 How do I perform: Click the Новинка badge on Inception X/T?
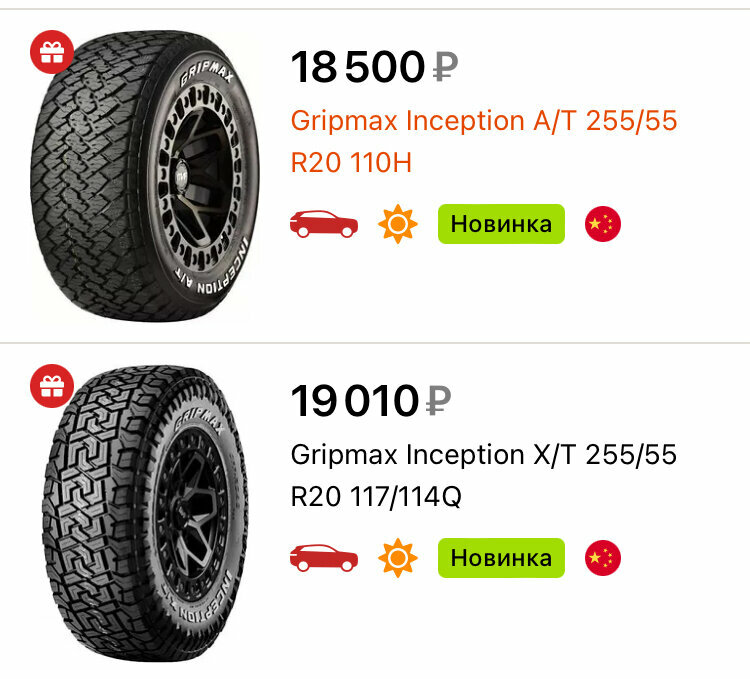[x=501, y=558]
